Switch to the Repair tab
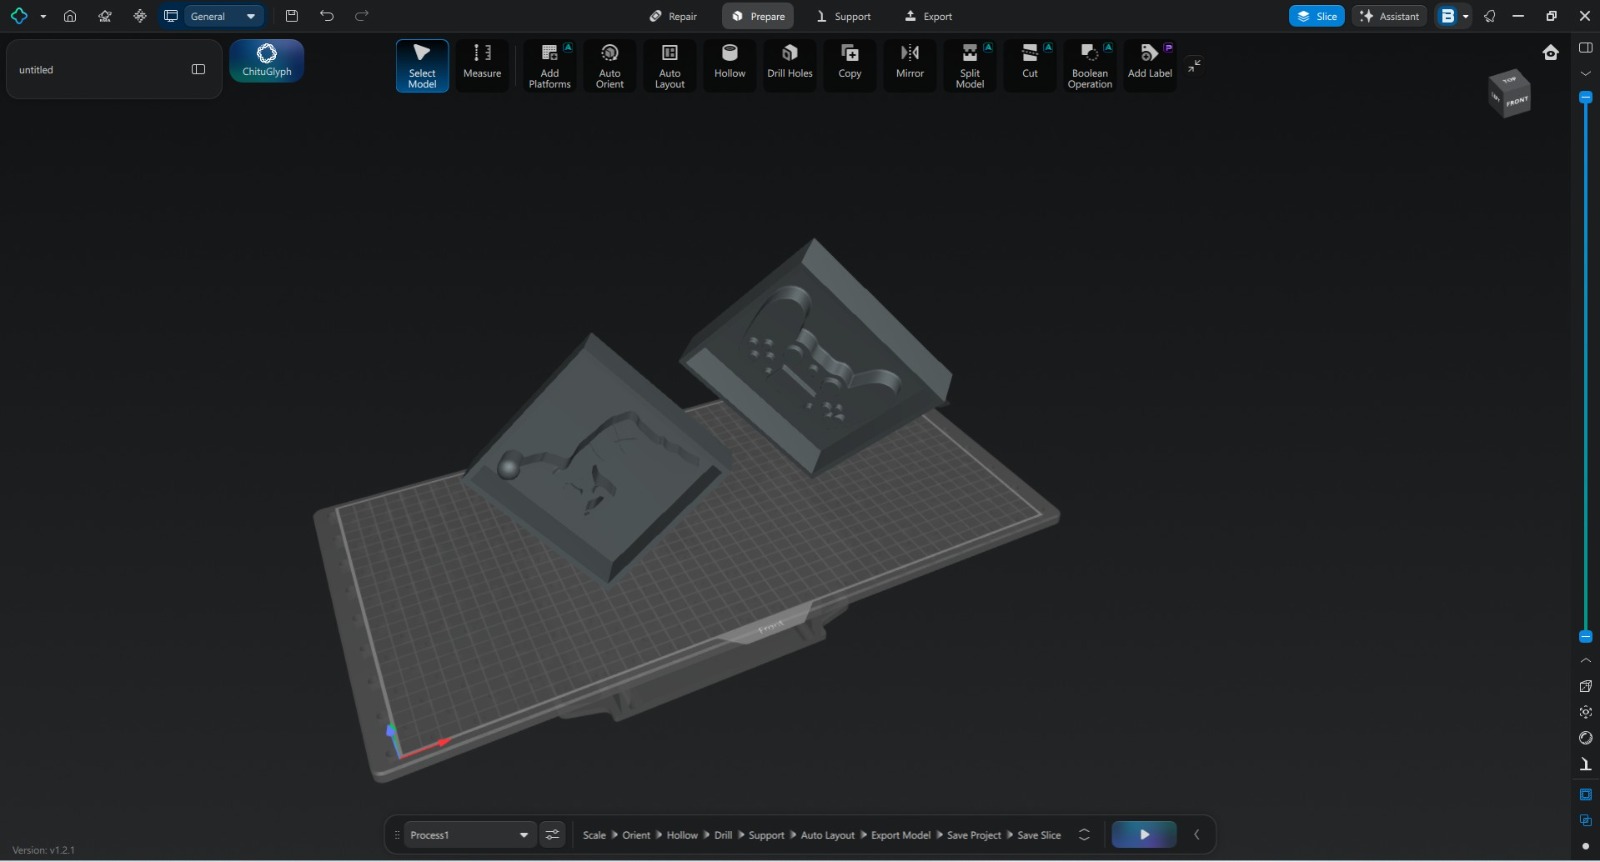The width and height of the screenshot is (1600, 862). tap(673, 16)
